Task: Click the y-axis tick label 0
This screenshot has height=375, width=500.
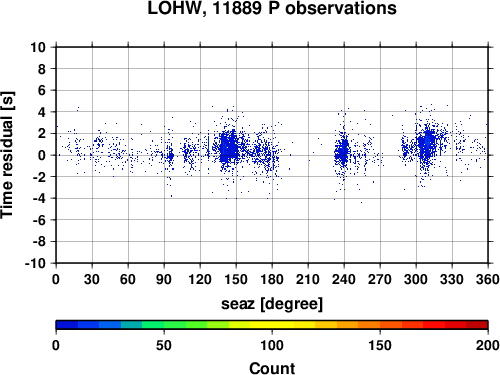Action: point(42,155)
